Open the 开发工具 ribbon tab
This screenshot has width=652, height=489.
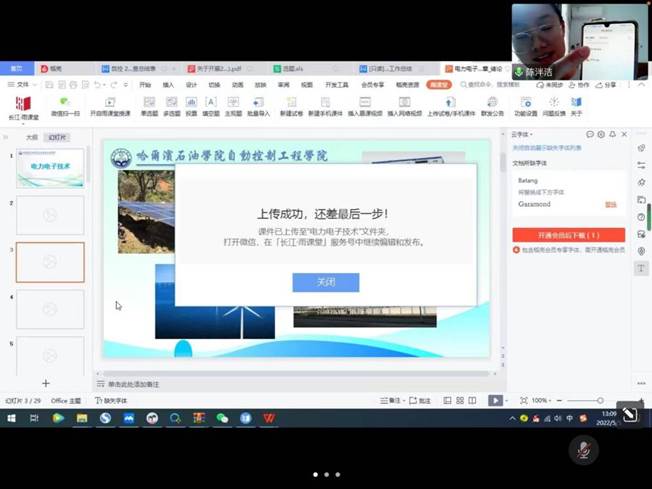pos(336,85)
